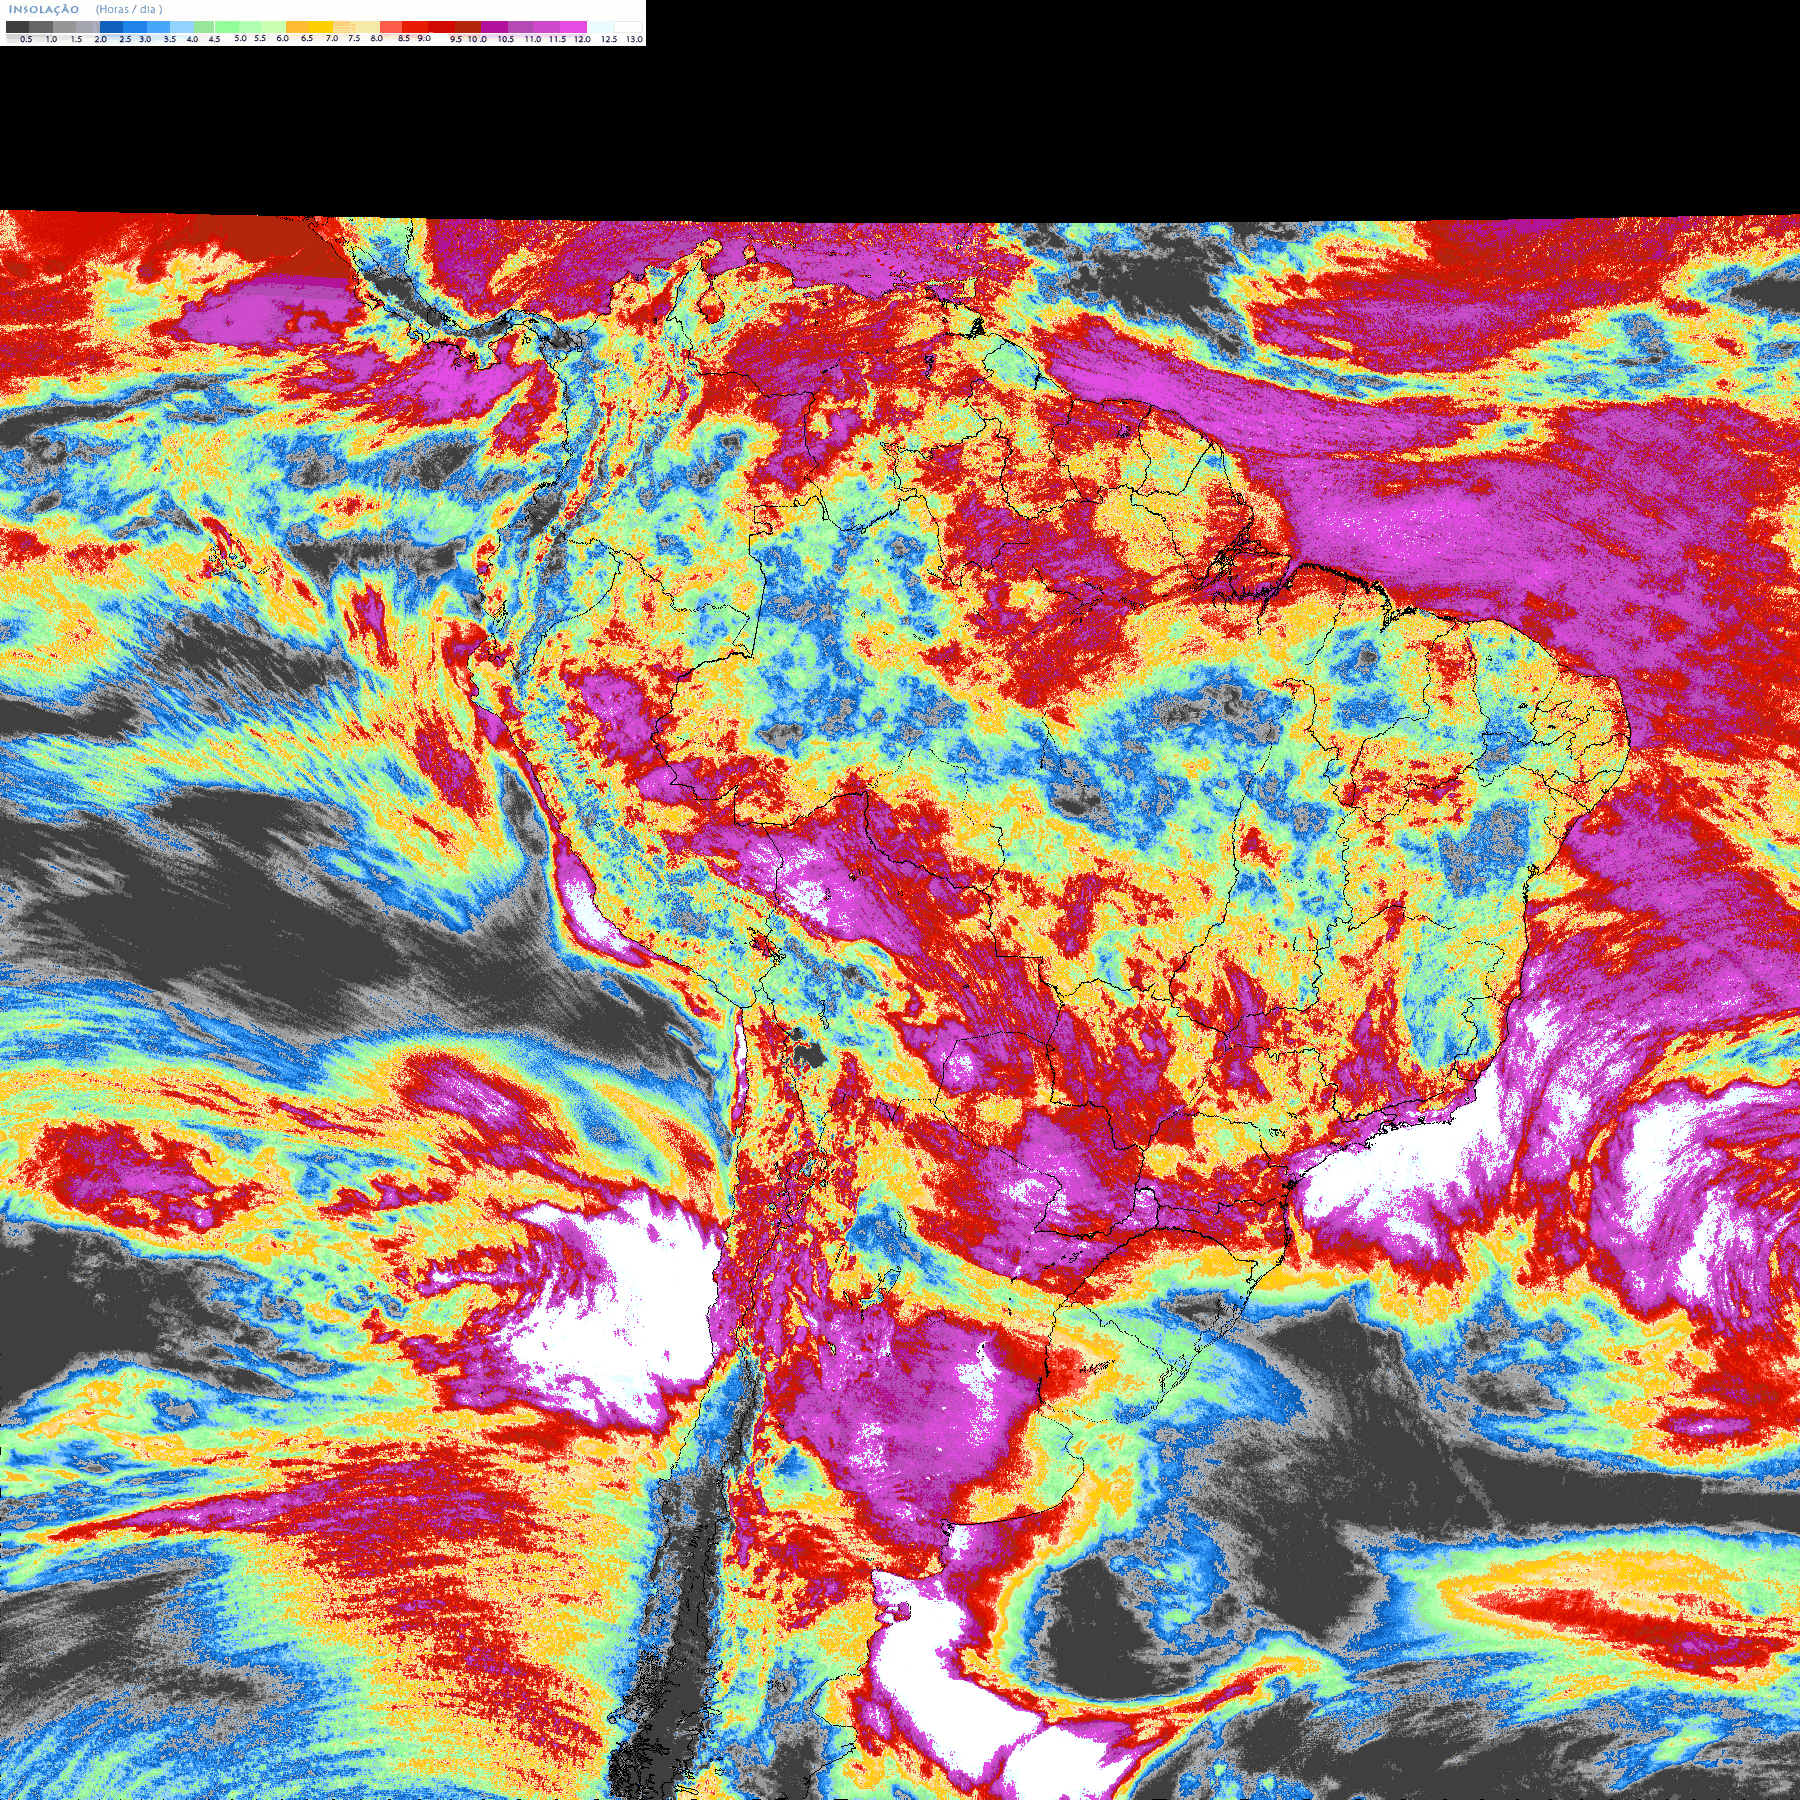Pick the gold yellow swatch above 6.5
This screenshot has height=1800, width=1800.
pyautogui.click(x=321, y=27)
